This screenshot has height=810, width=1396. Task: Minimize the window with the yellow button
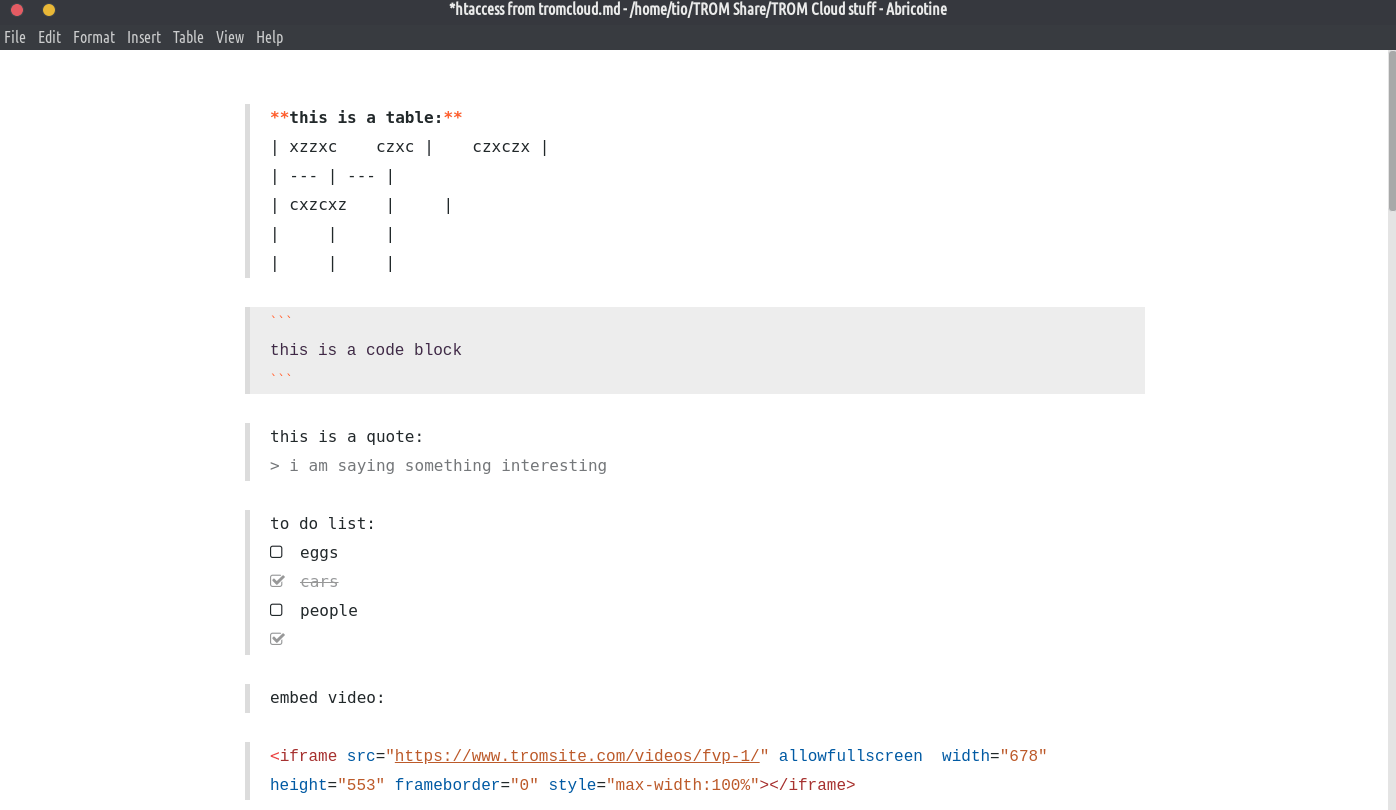[x=49, y=10]
